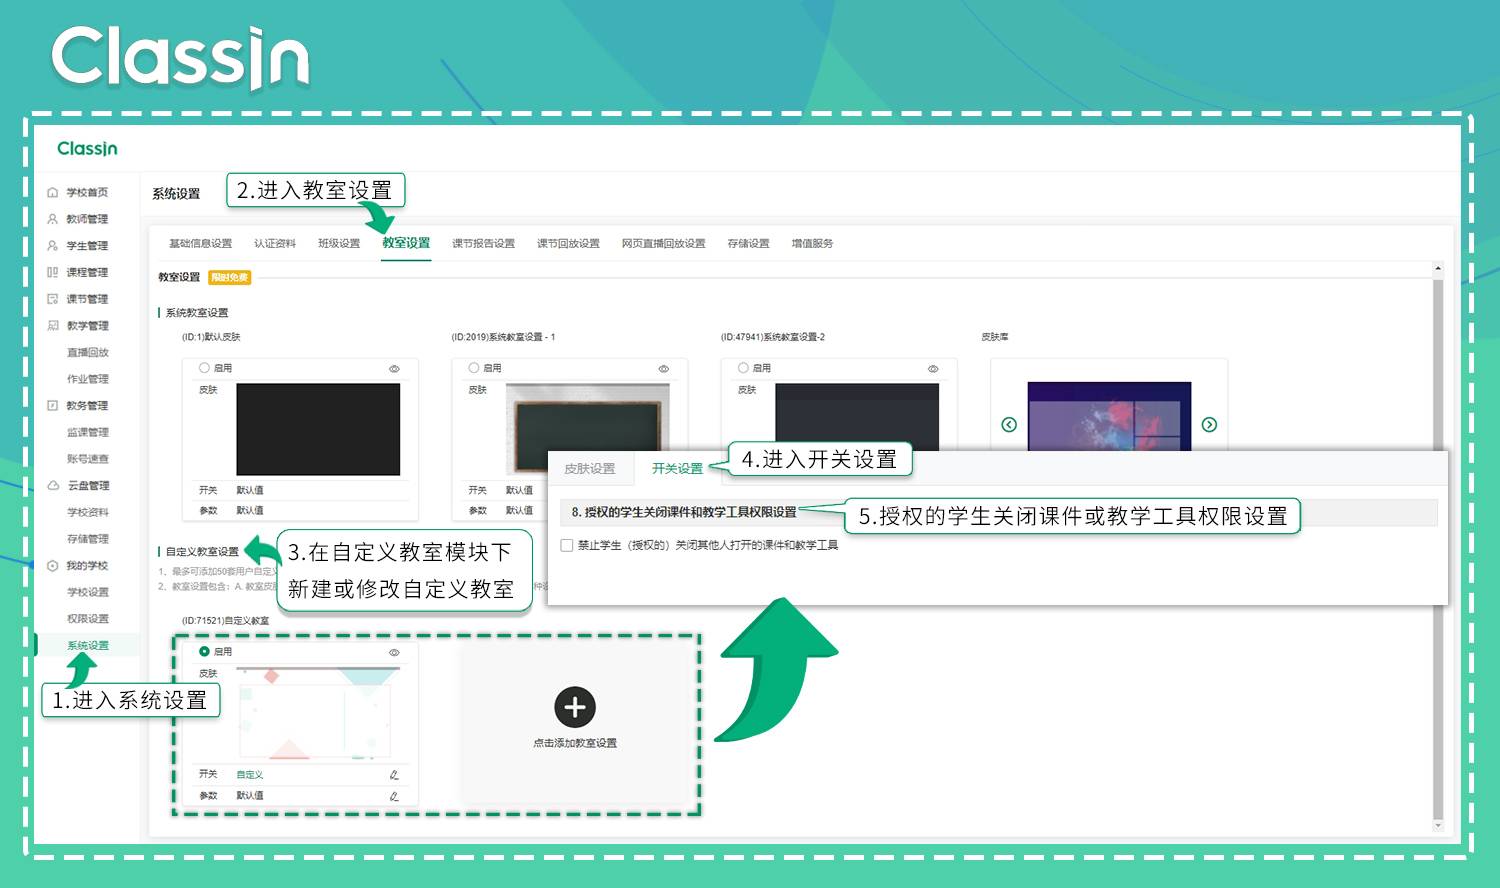
Task: Click the 皮肤库 skin thumbnail
Action: tap(1109, 417)
